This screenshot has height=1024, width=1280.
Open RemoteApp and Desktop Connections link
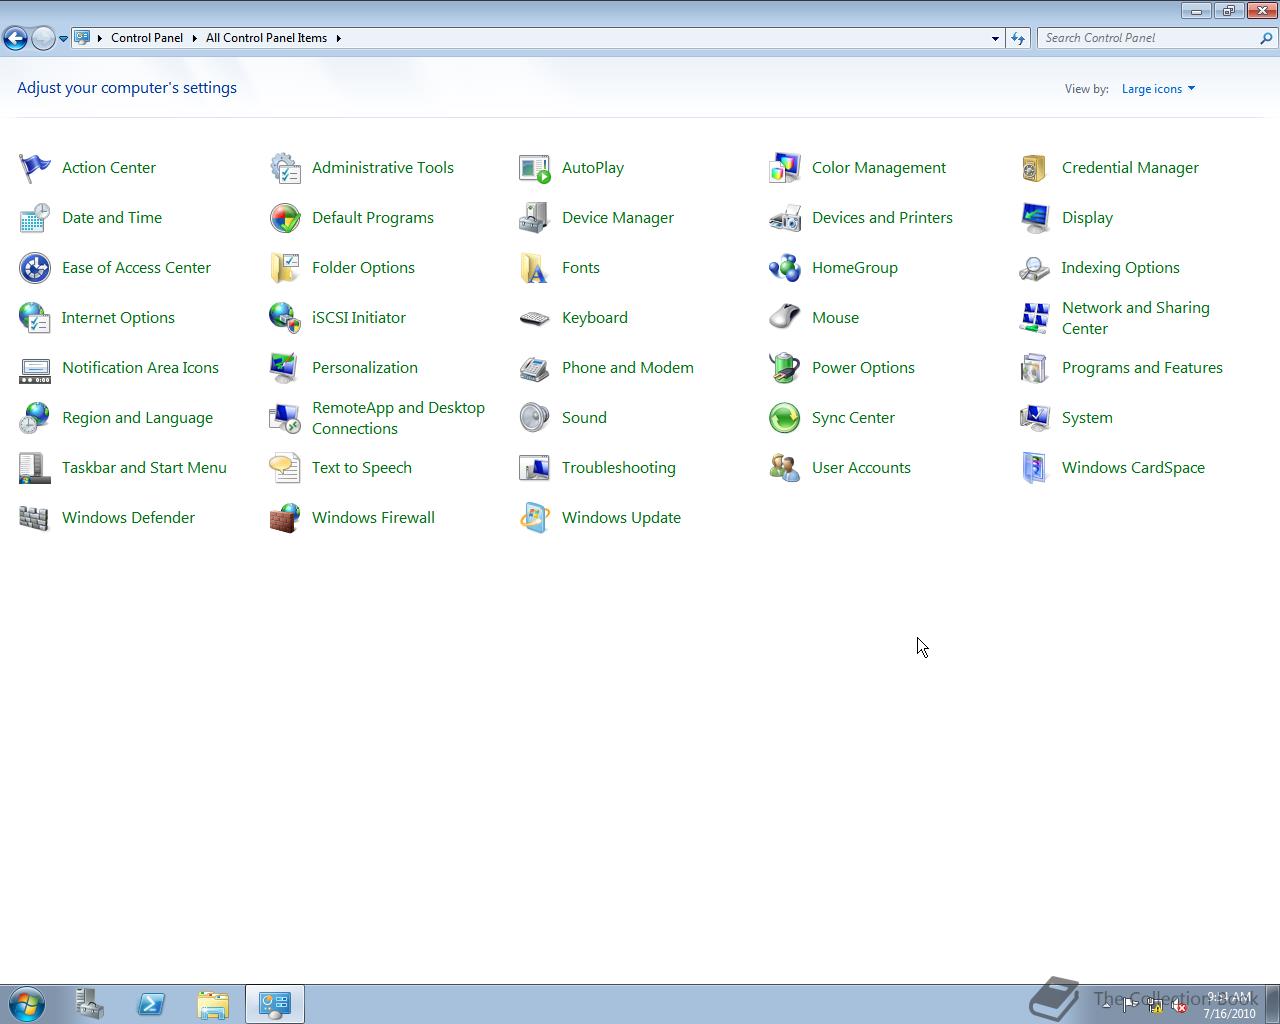click(398, 418)
